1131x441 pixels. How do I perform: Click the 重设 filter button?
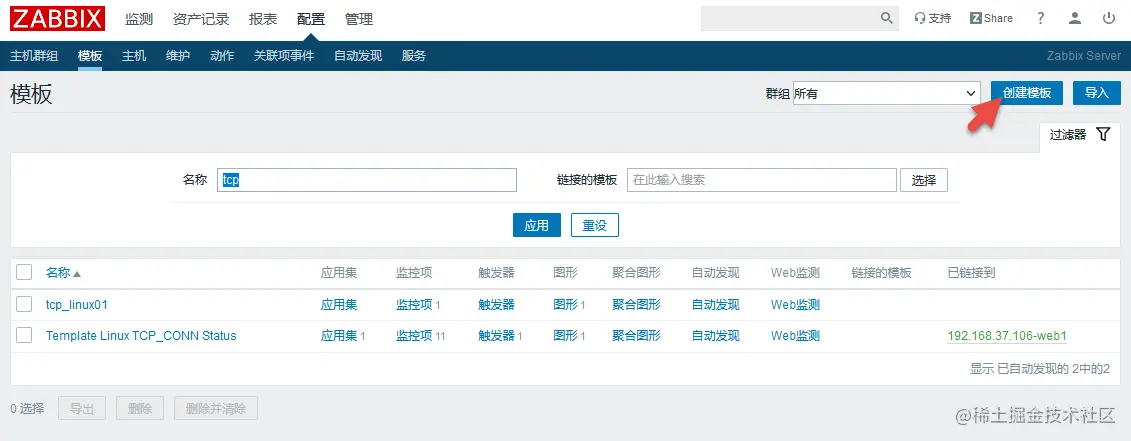[x=595, y=225]
